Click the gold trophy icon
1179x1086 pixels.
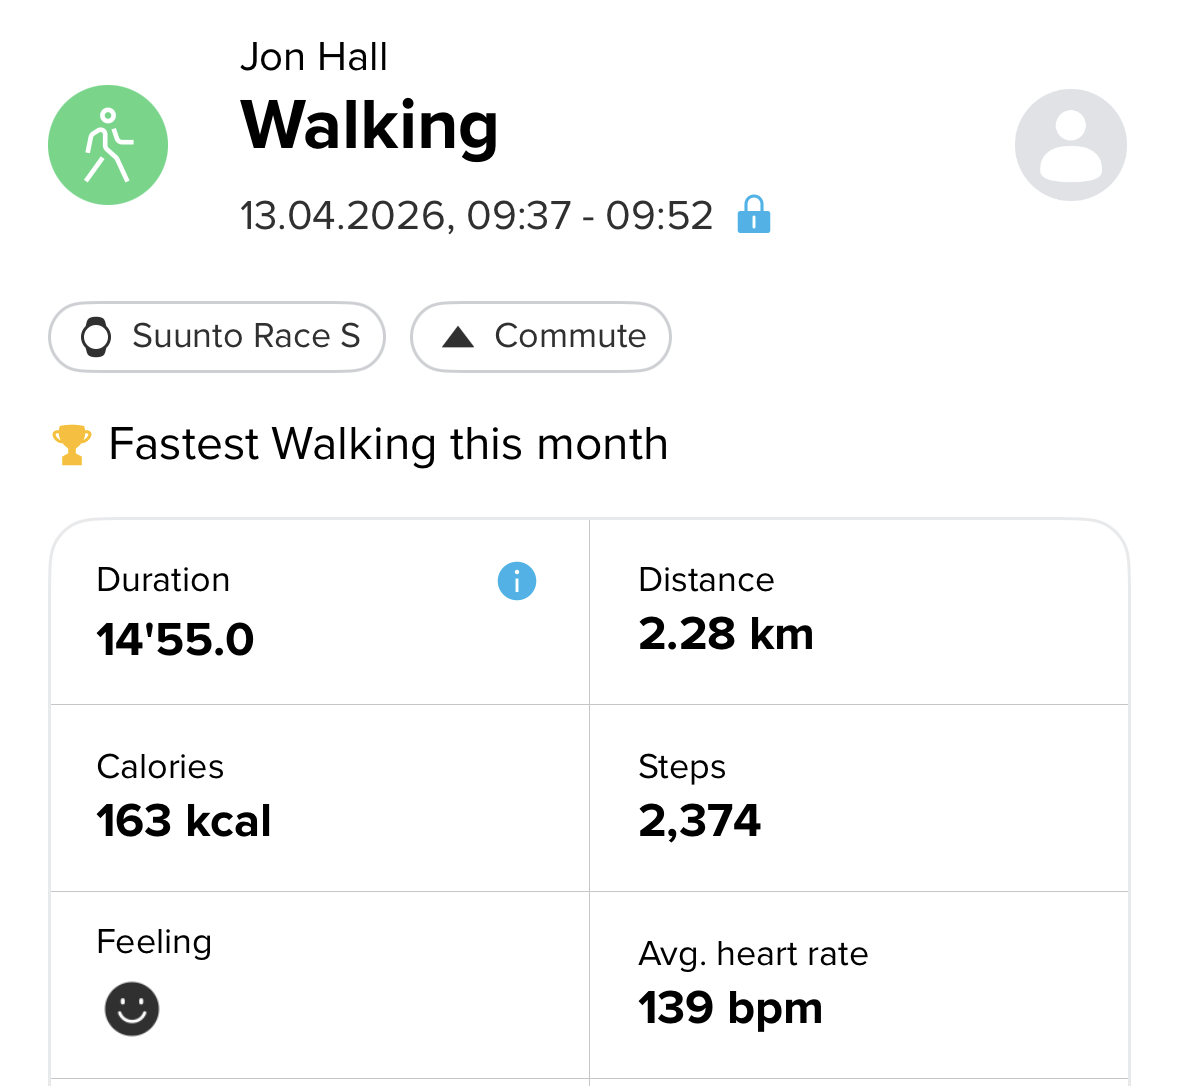(x=72, y=445)
